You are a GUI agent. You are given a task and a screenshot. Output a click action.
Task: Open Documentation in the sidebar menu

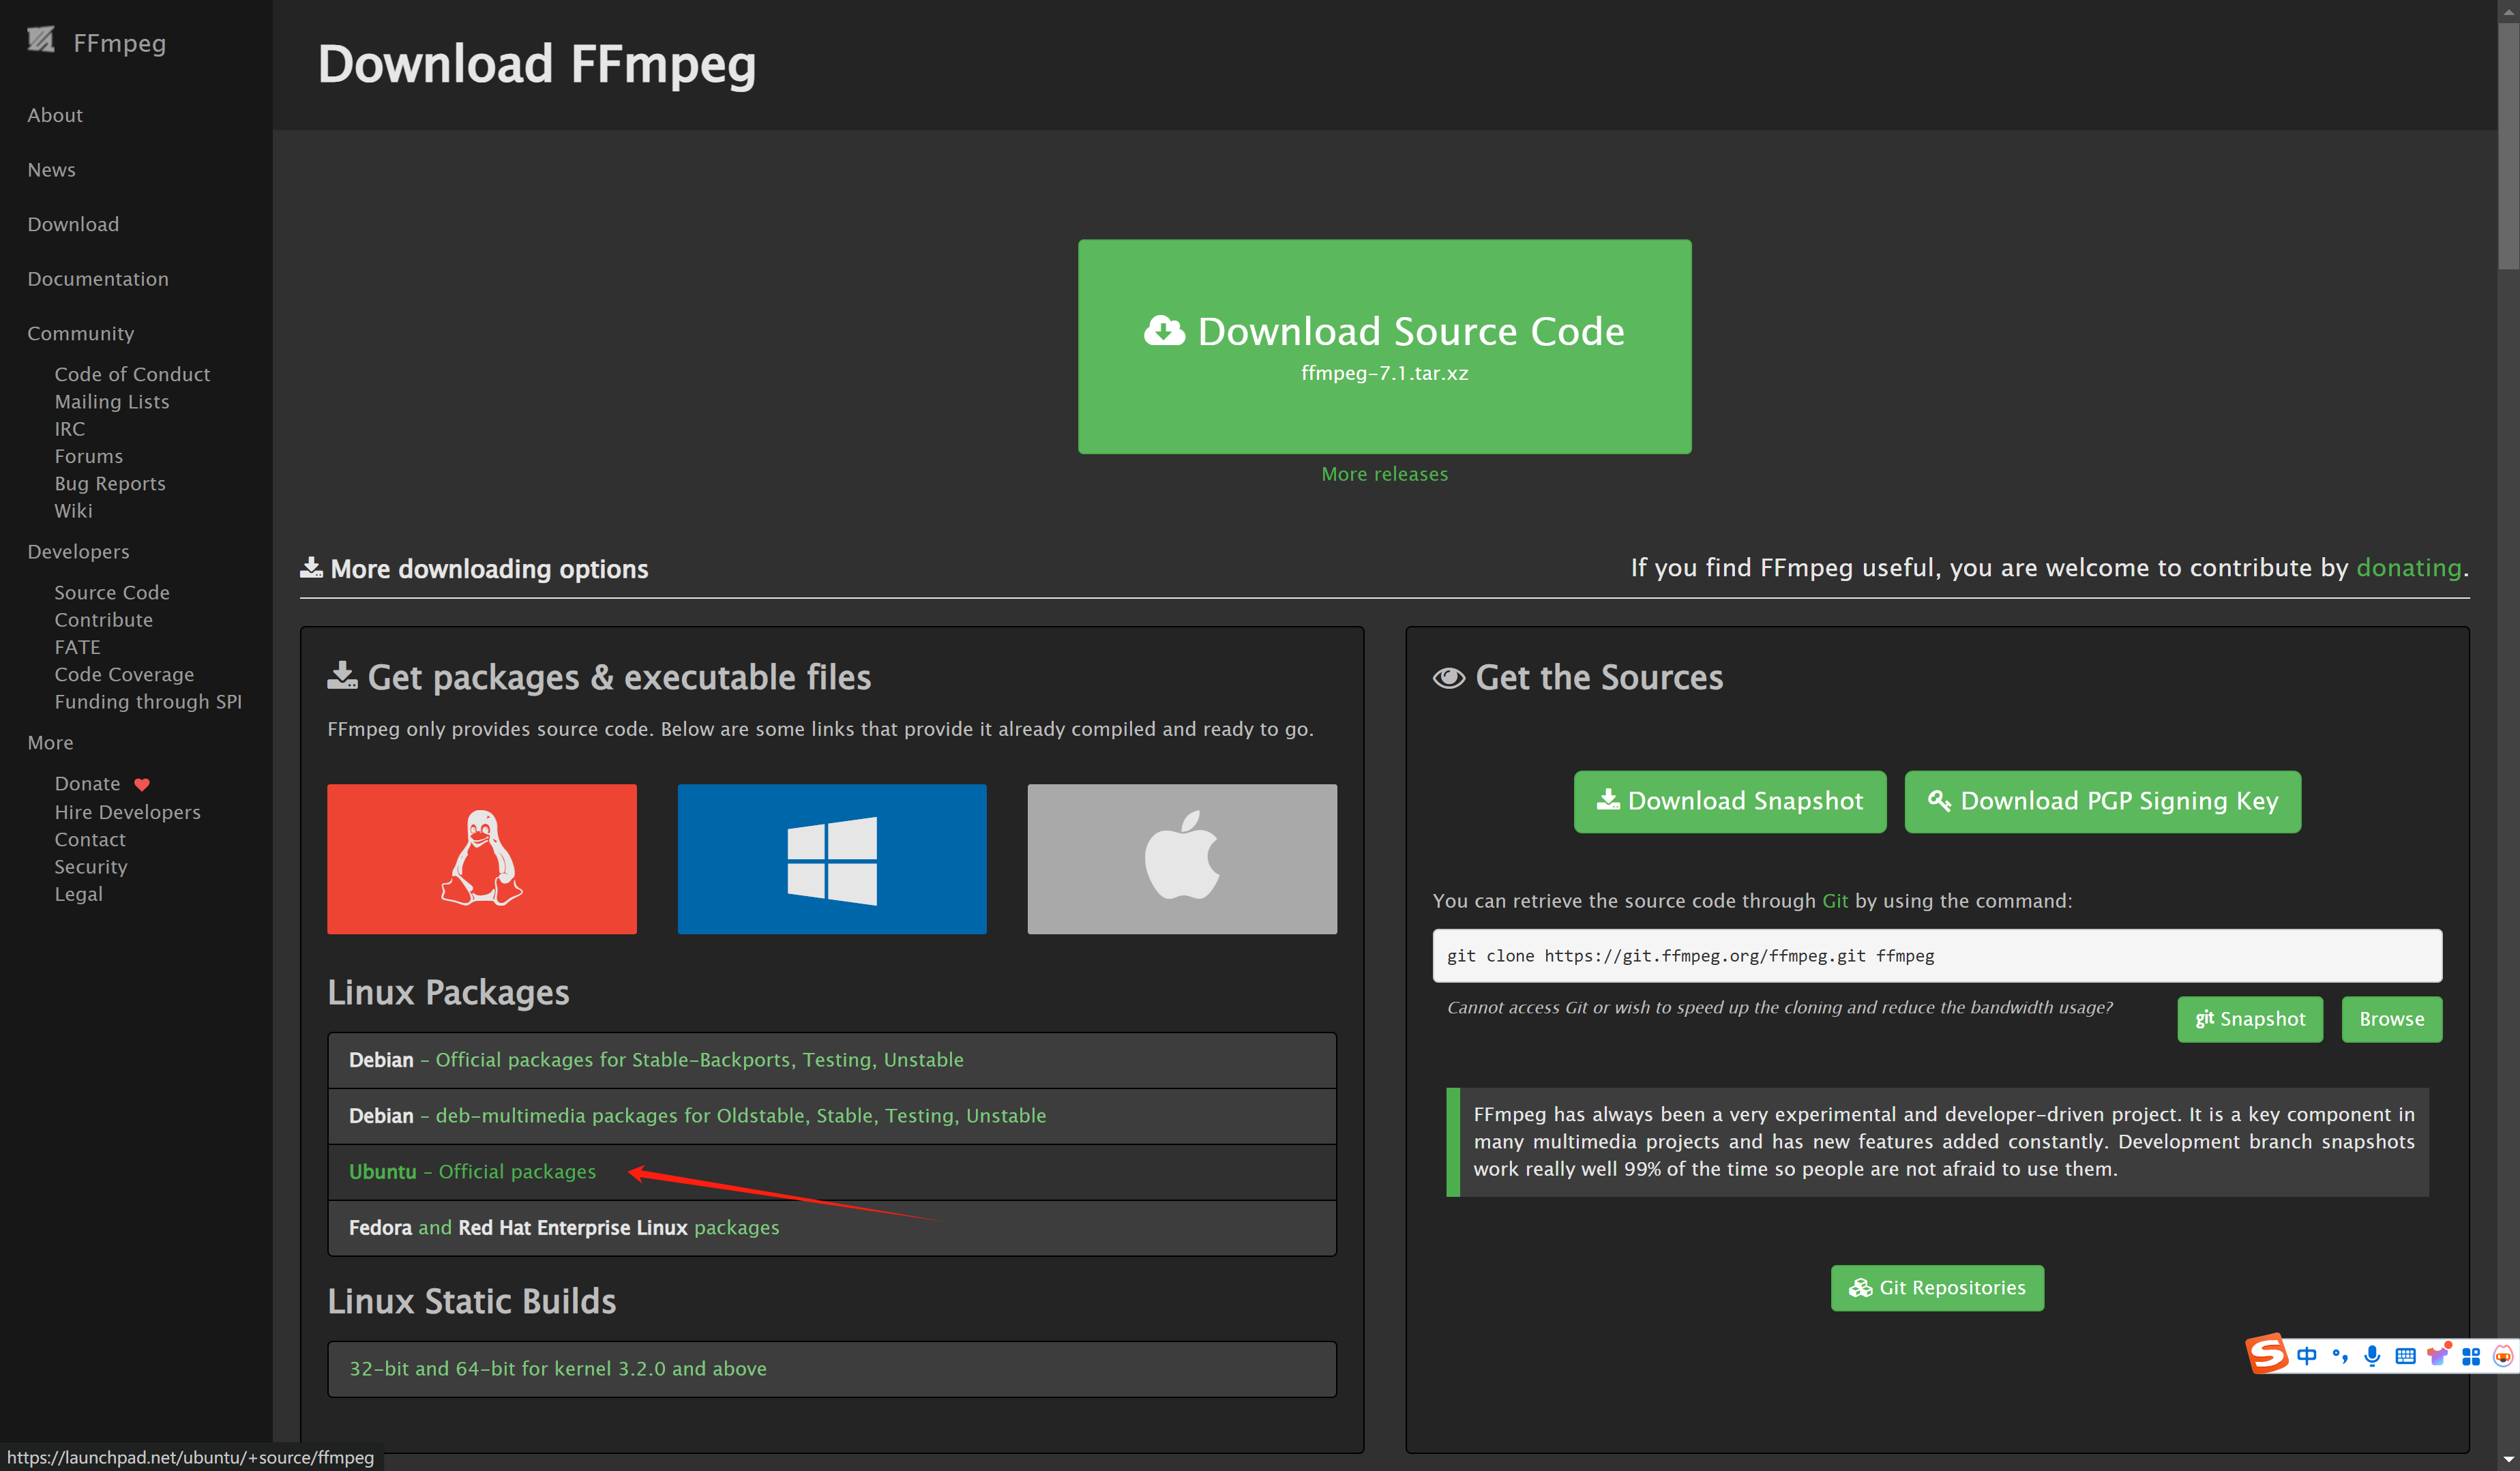click(98, 279)
